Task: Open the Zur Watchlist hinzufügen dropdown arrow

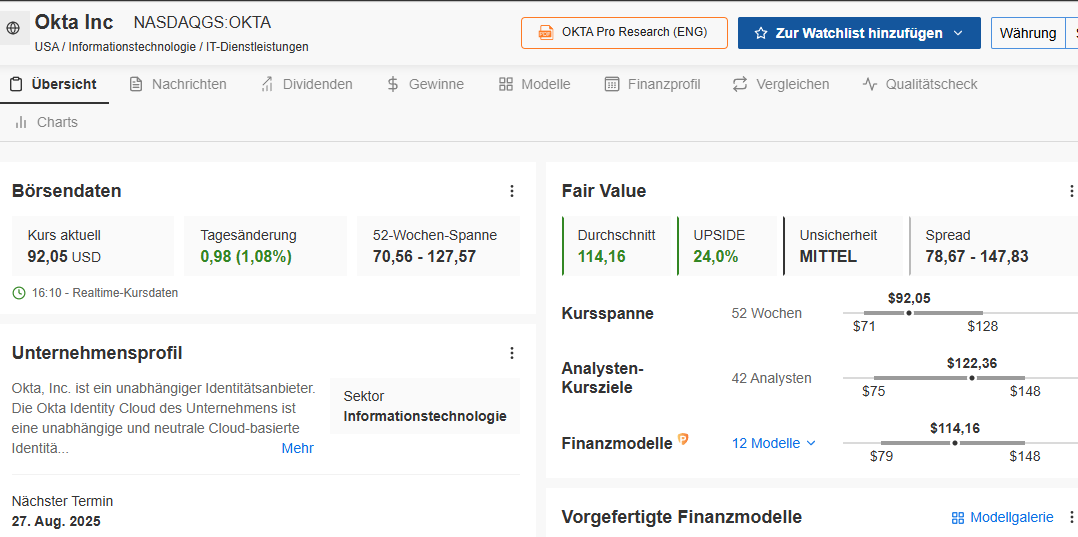Action: coord(958,33)
